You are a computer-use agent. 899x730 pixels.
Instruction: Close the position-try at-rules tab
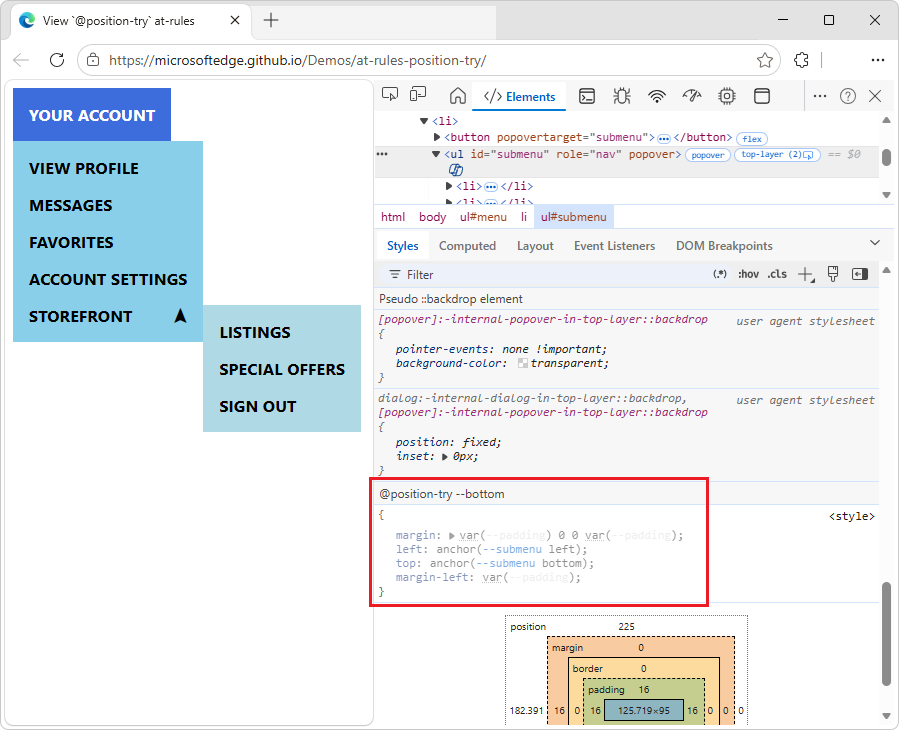[234, 20]
